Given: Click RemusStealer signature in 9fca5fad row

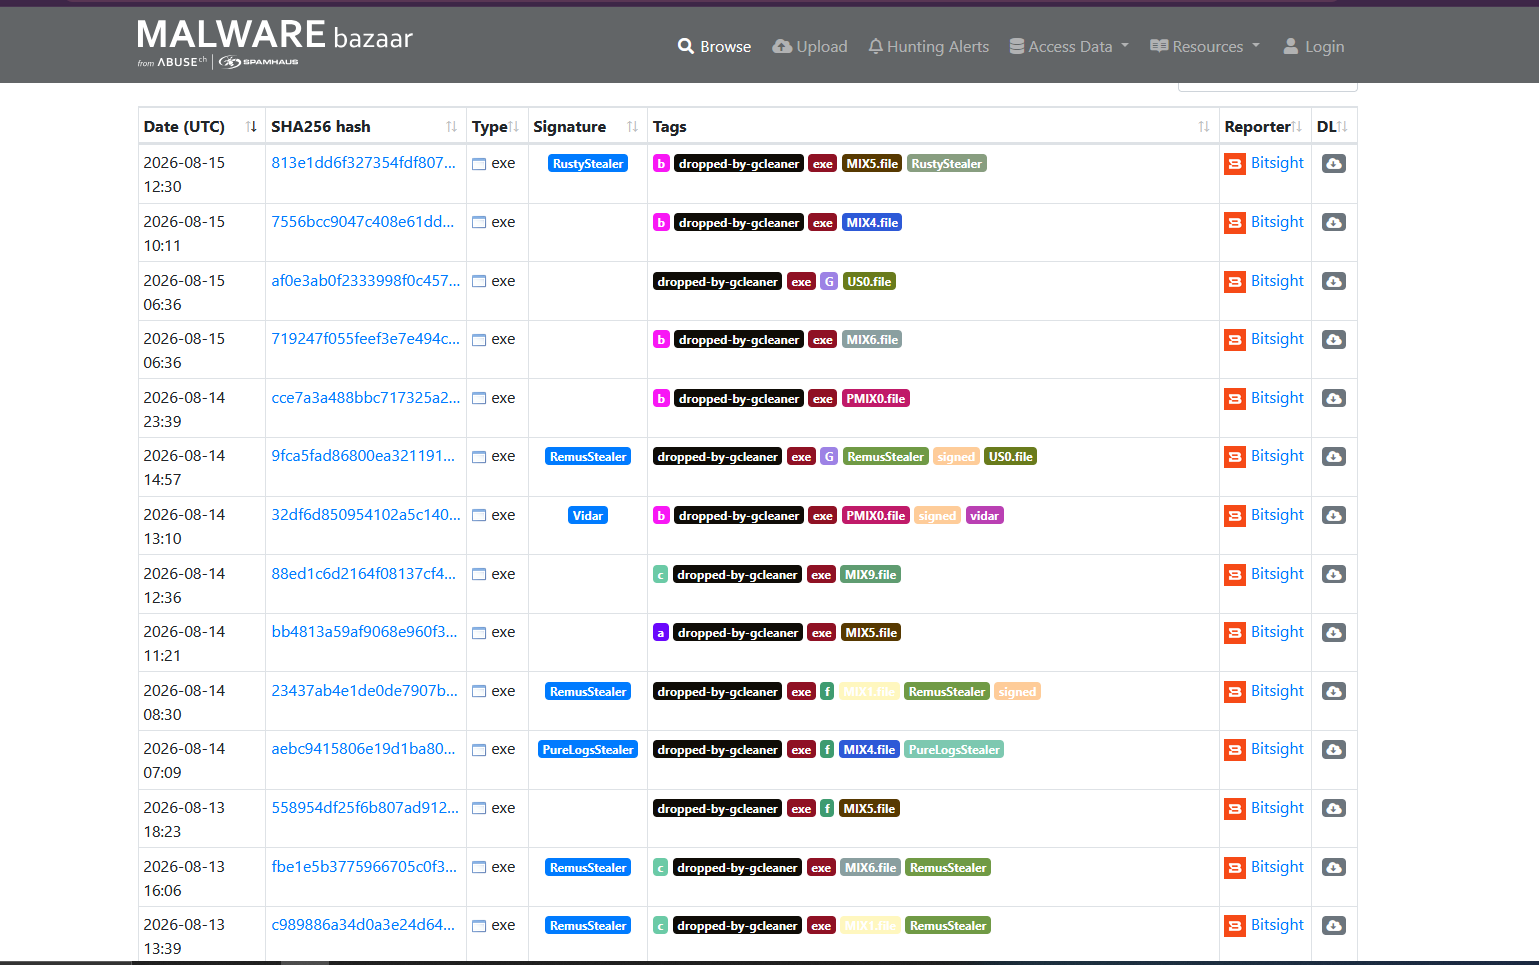Looking at the screenshot, I should point(588,457).
